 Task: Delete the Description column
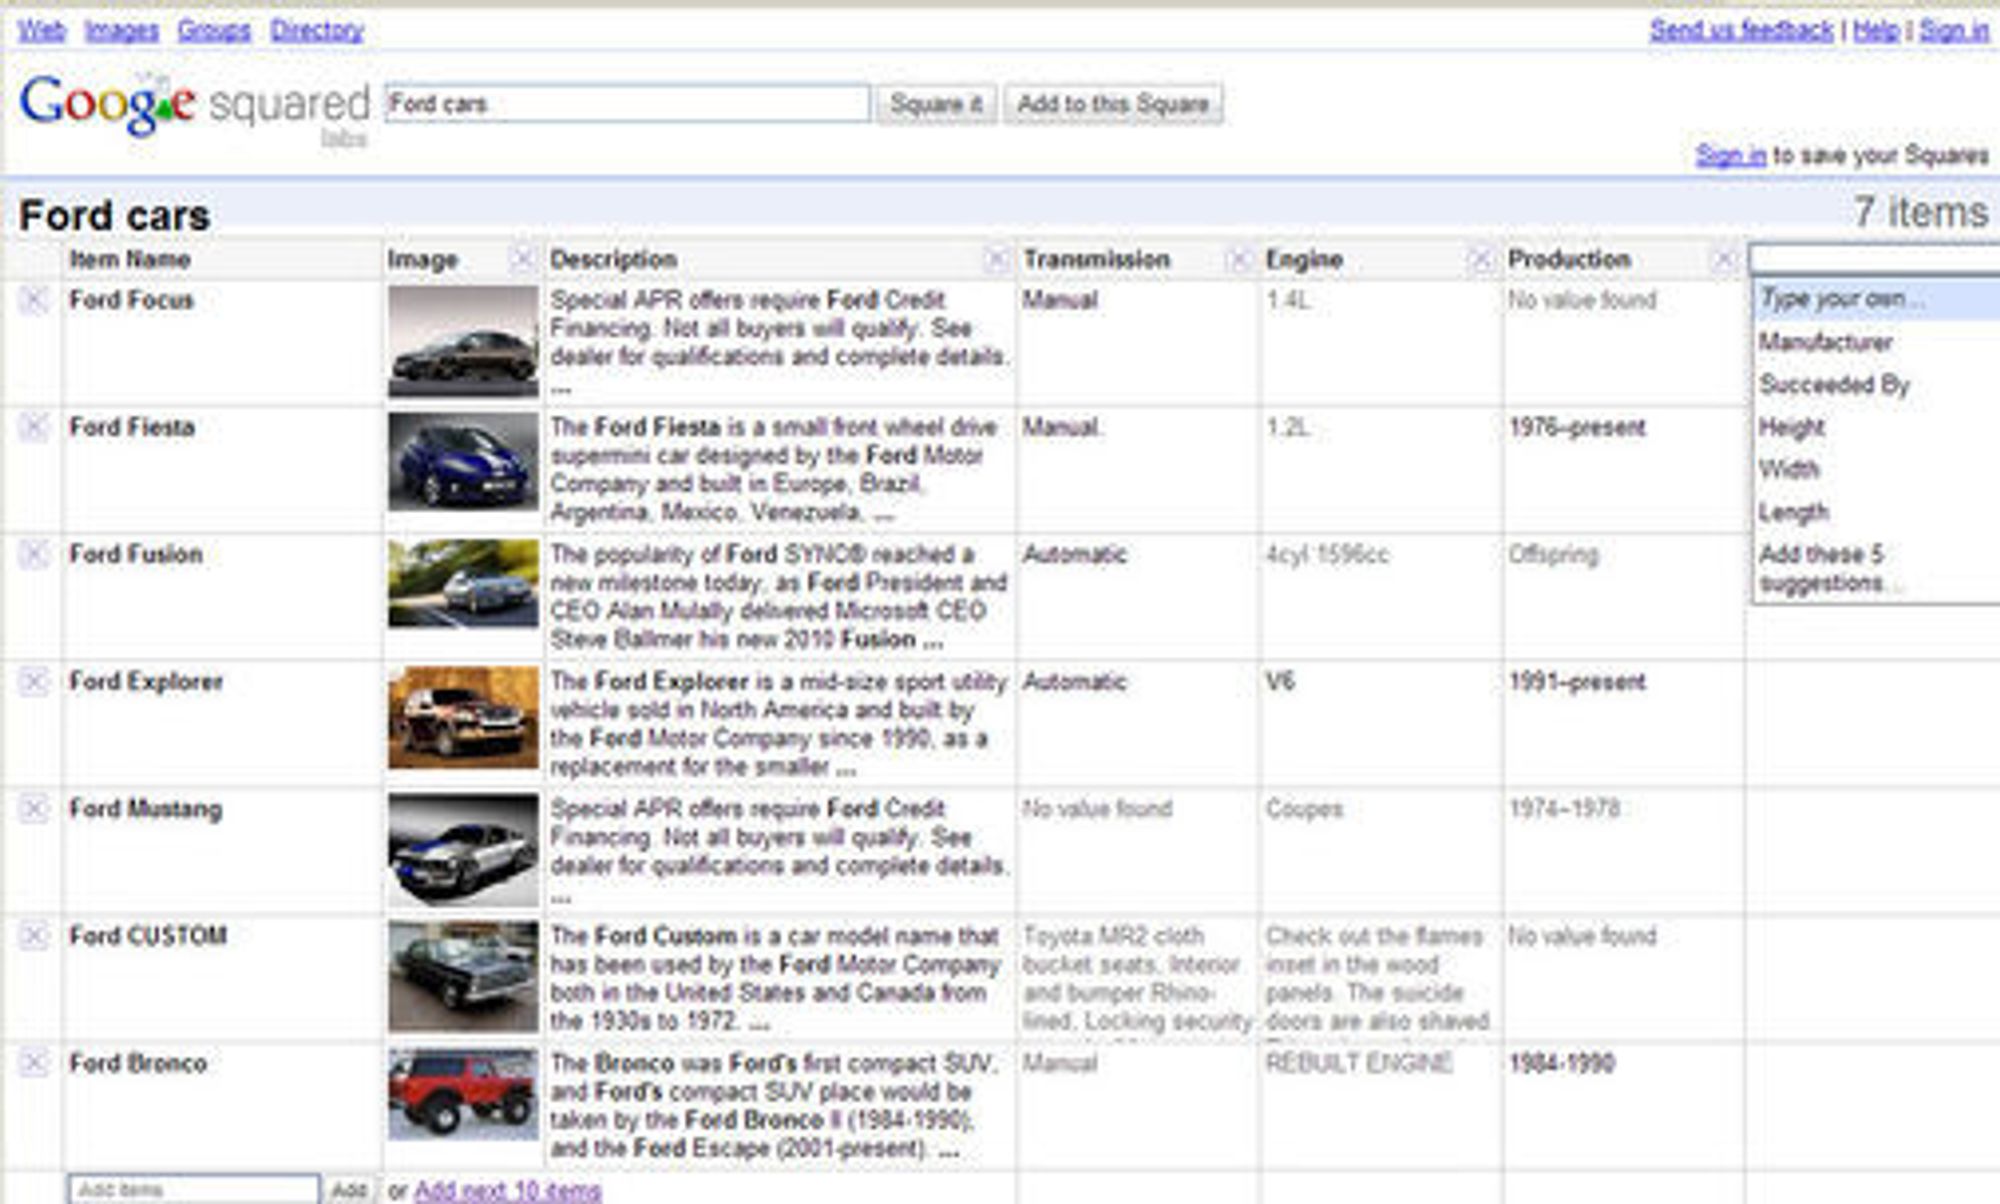coord(996,260)
